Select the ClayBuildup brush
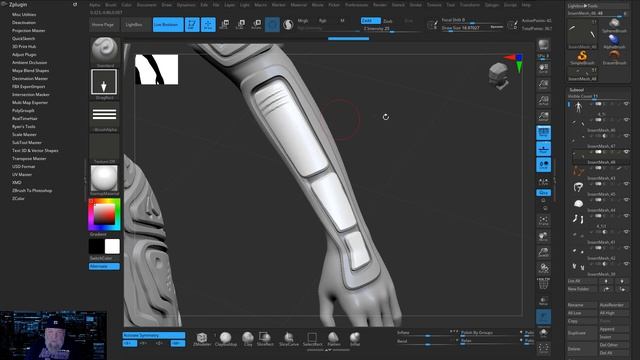This screenshot has height=360, width=640. pos(225,339)
